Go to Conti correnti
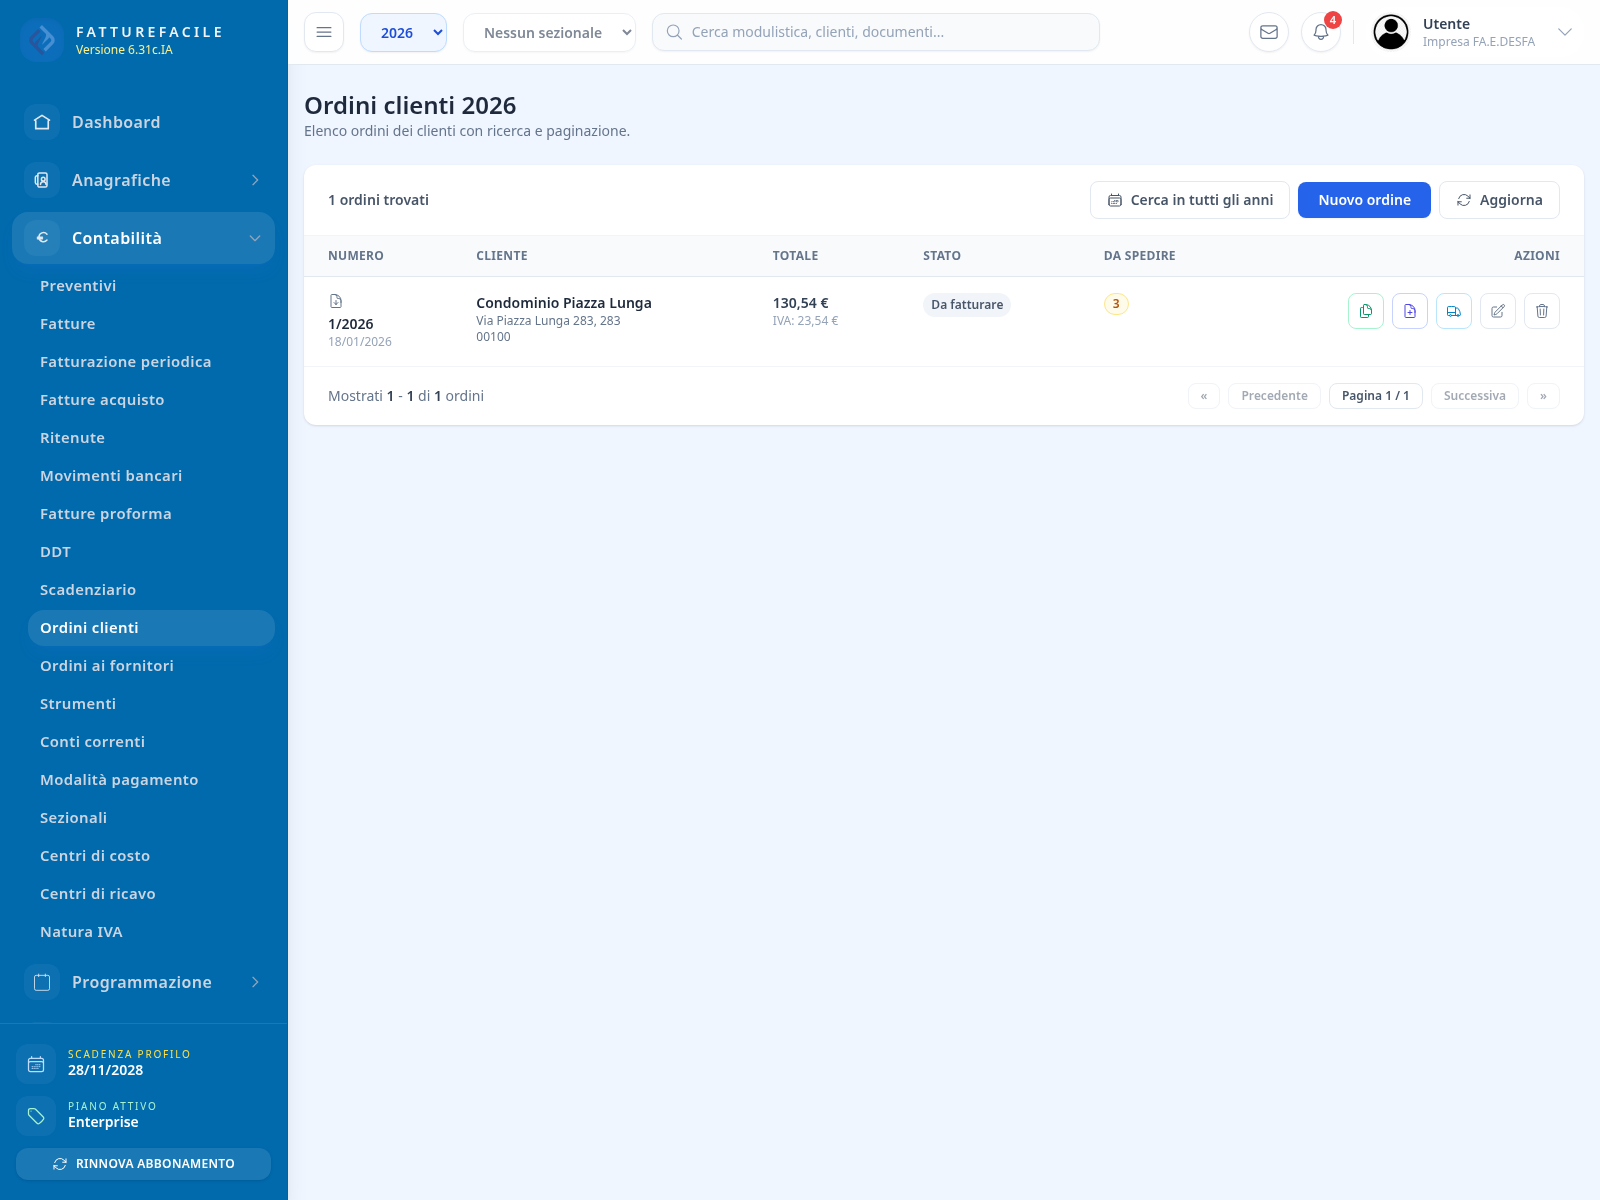Image resolution: width=1600 pixels, height=1200 pixels. click(x=151, y=742)
